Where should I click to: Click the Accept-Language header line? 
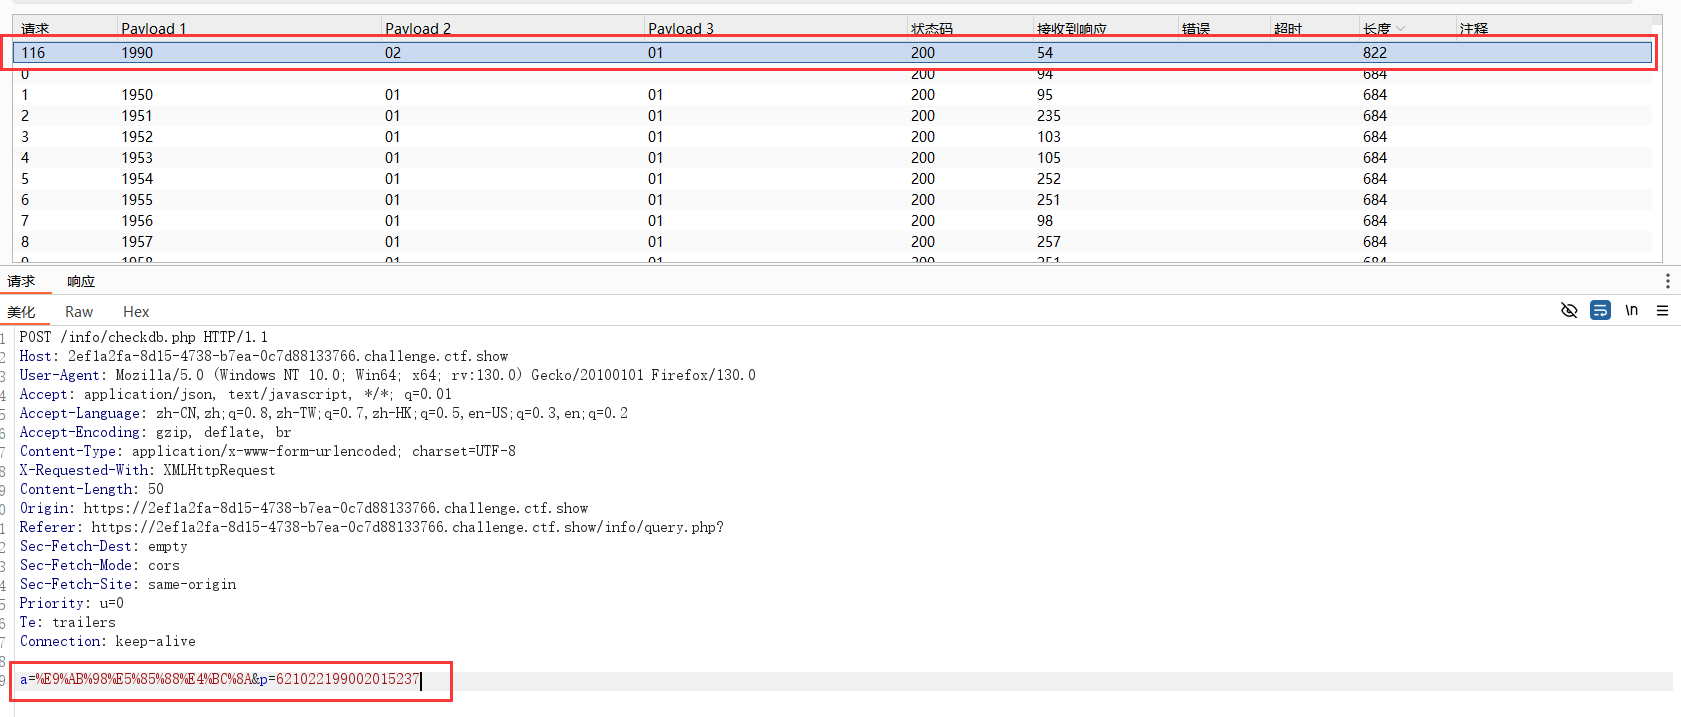click(324, 413)
